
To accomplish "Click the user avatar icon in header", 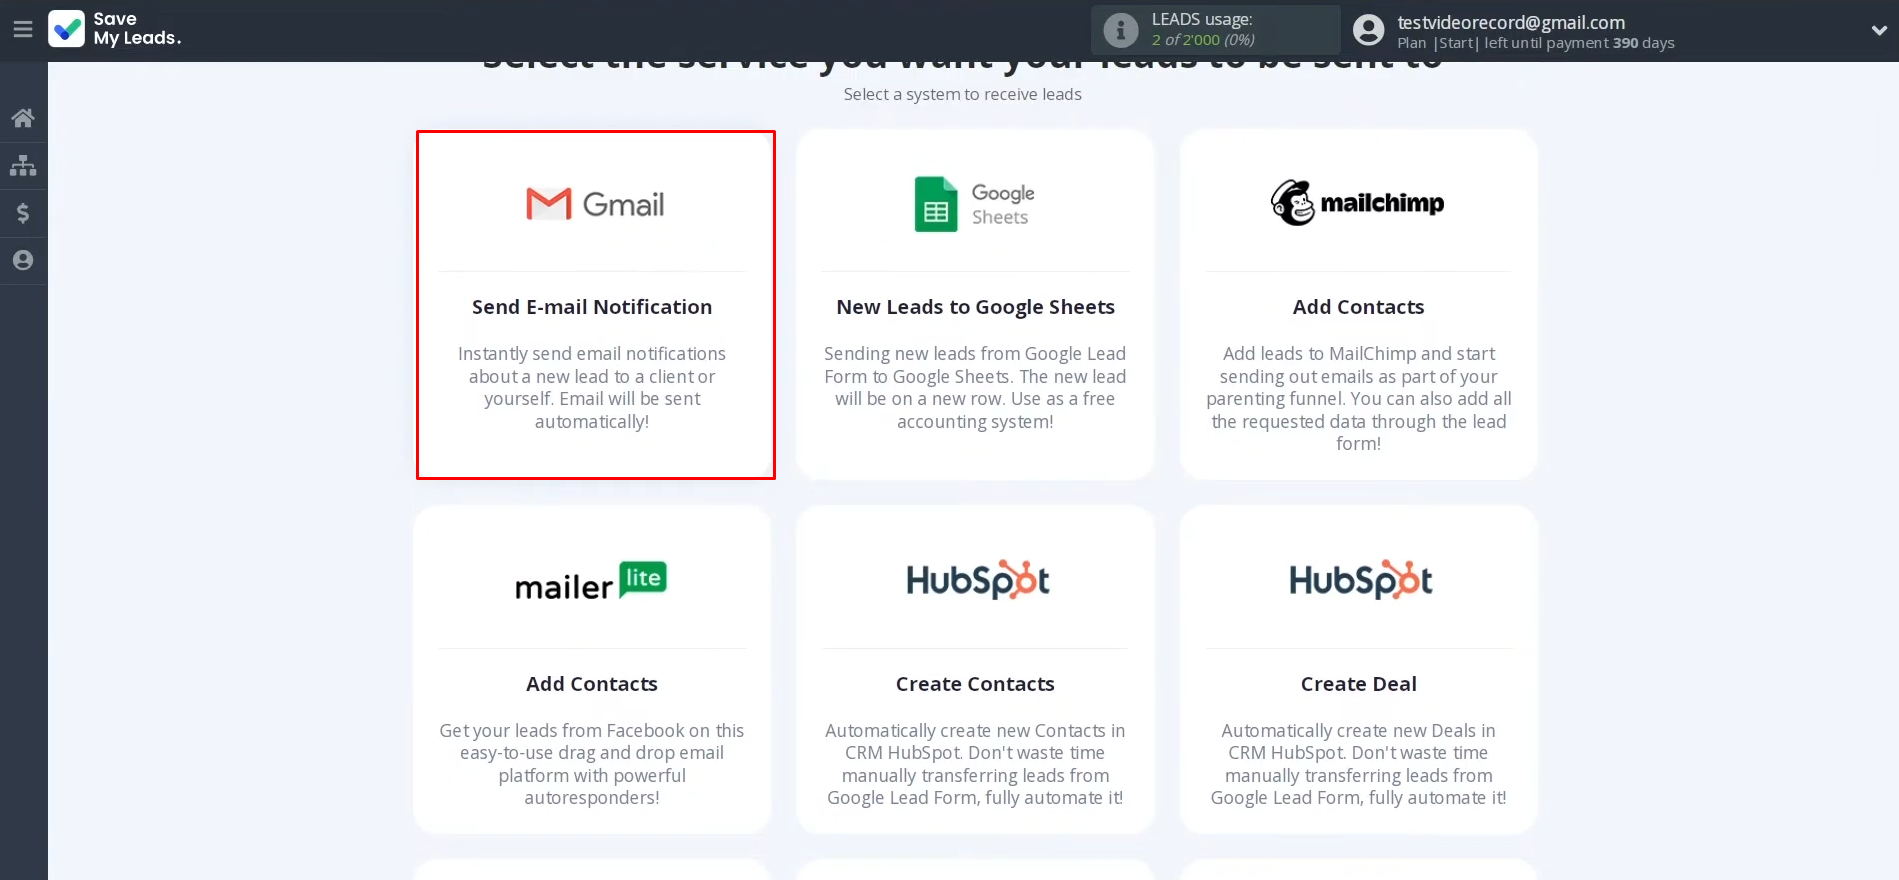I will (1368, 30).
